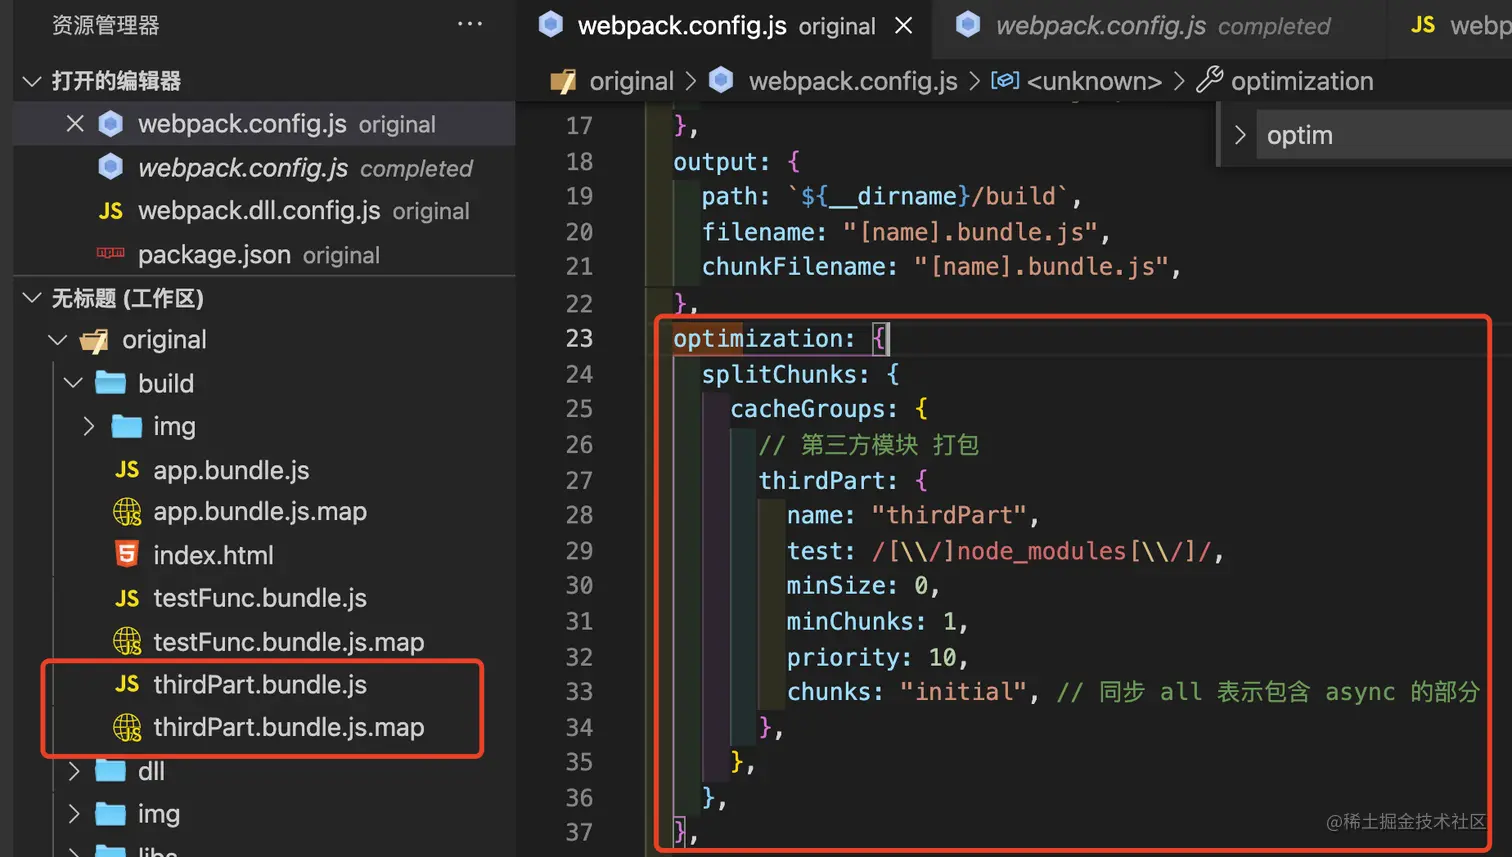Click breadcrumb original folder icon
Viewport: 1512px width, 857px height.
click(x=563, y=81)
